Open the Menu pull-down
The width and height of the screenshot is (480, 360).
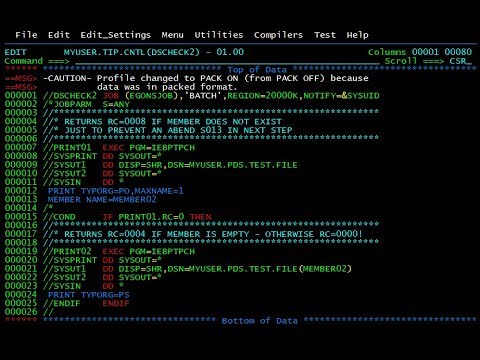click(172, 35)
